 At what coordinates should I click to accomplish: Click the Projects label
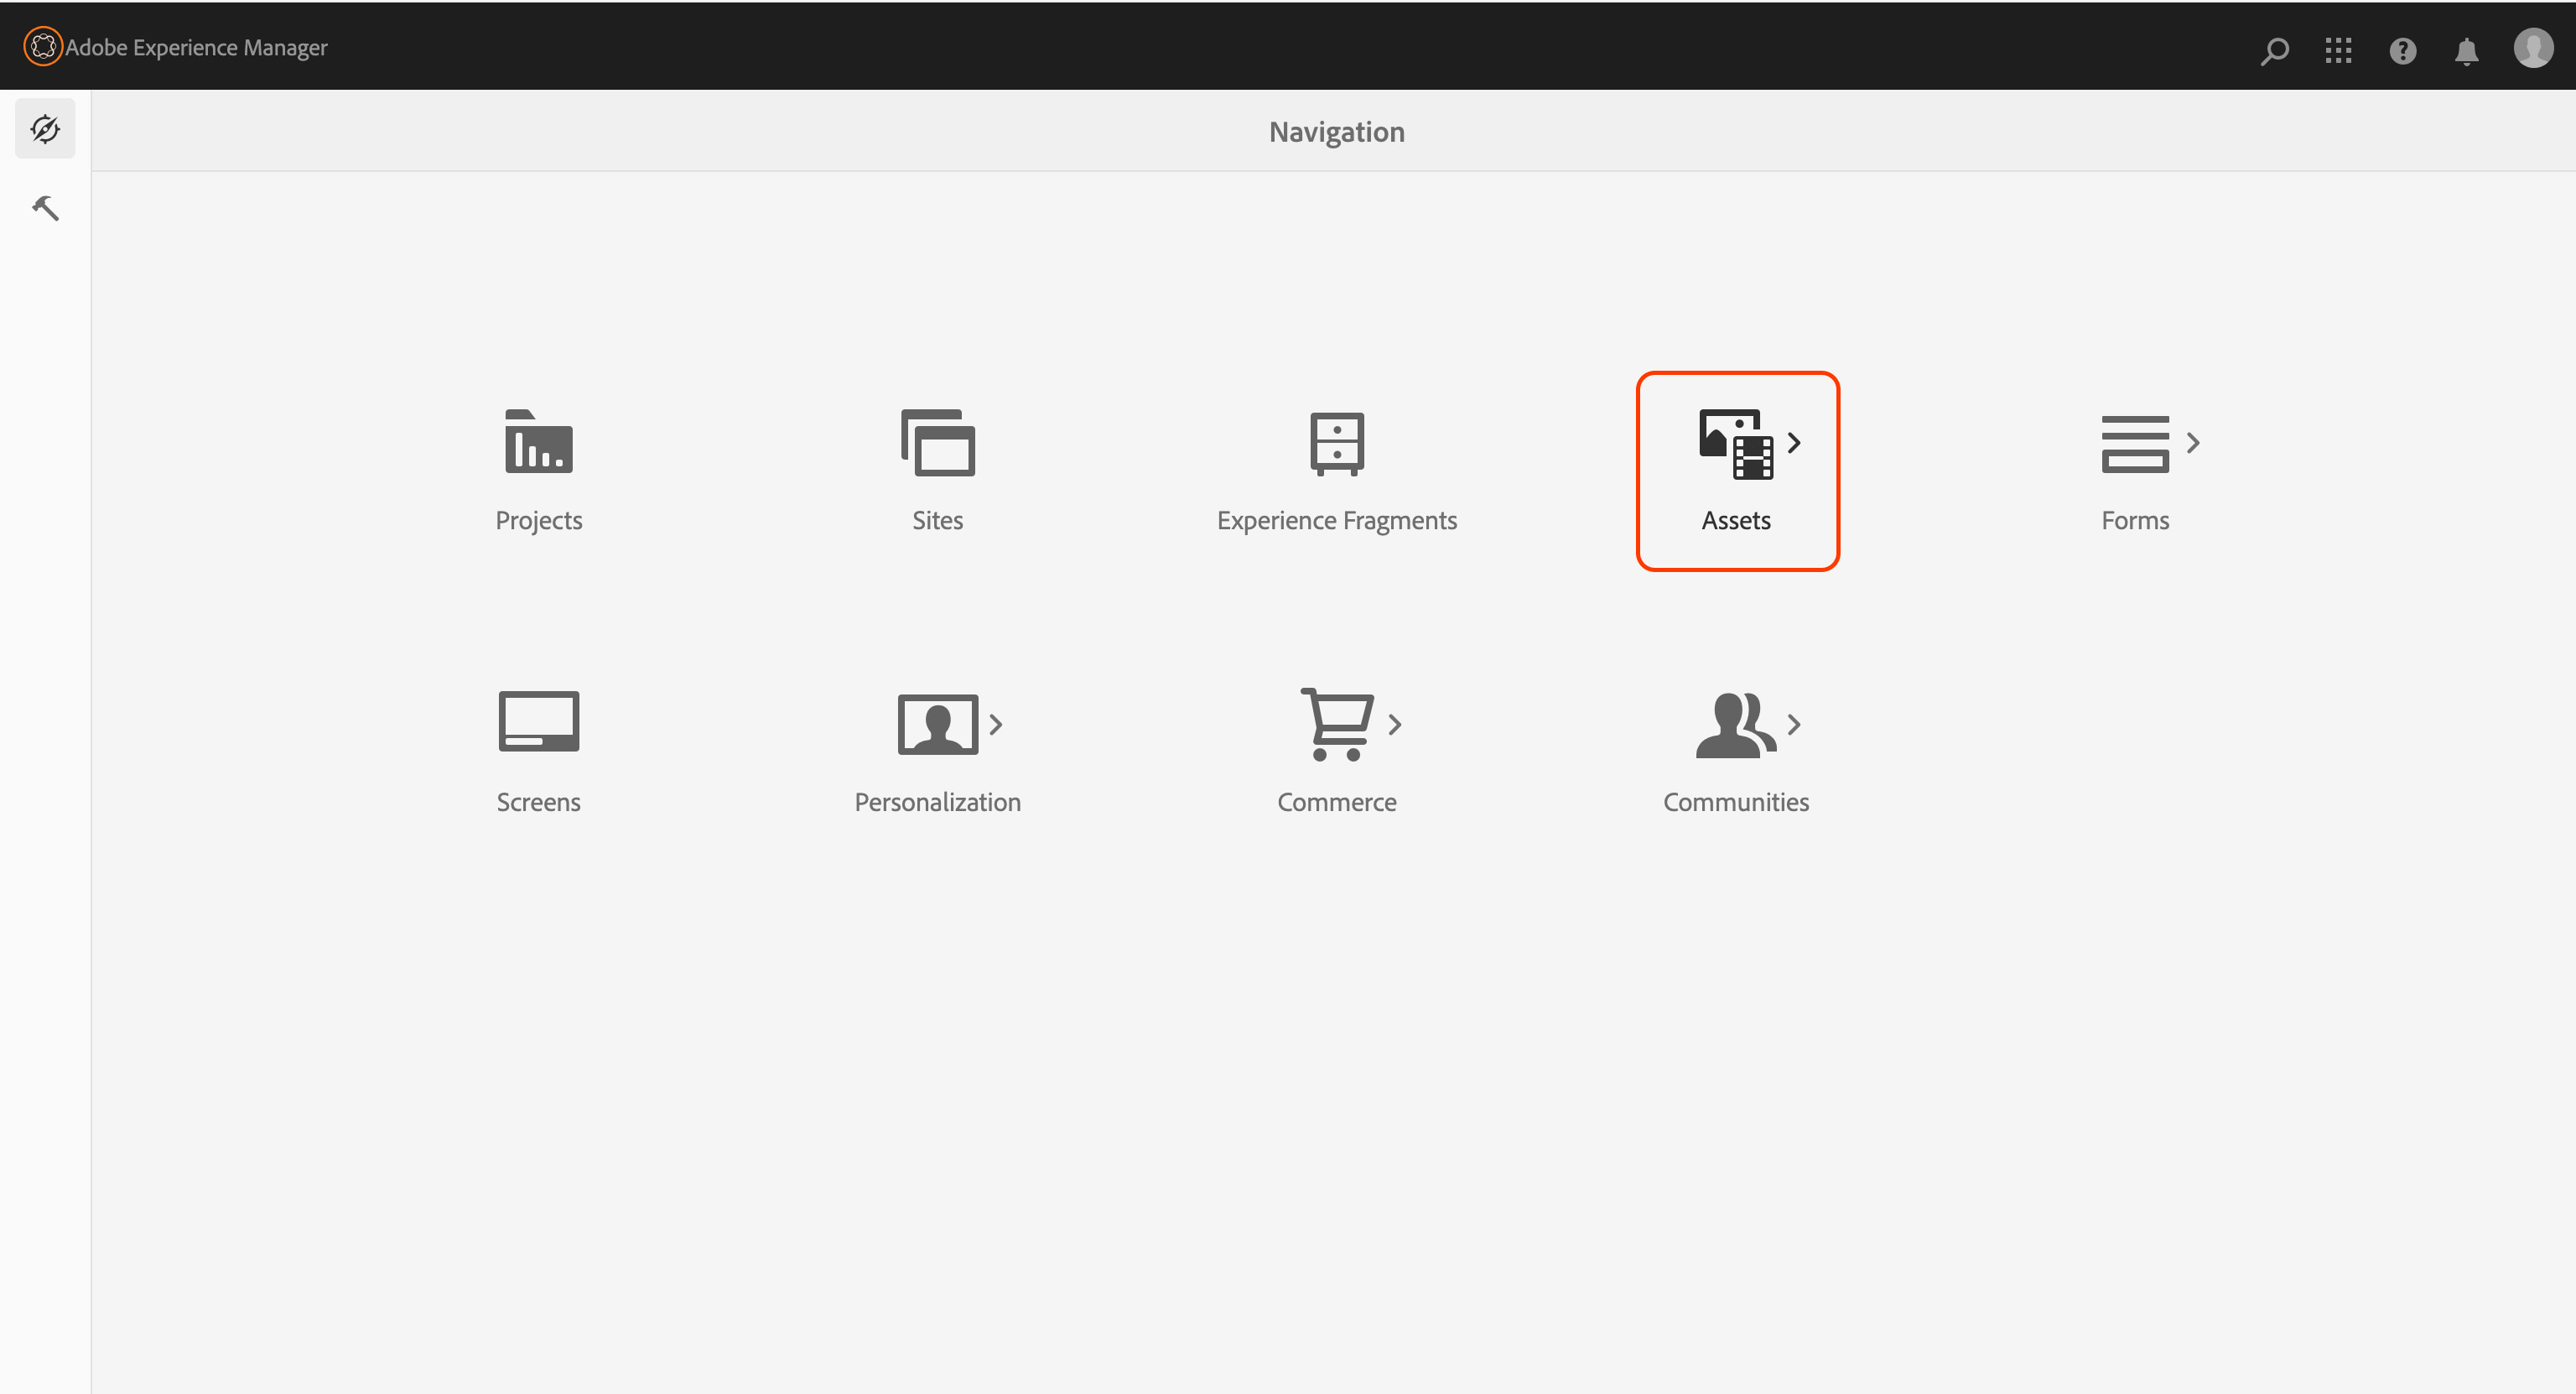(x=539, y=521)
